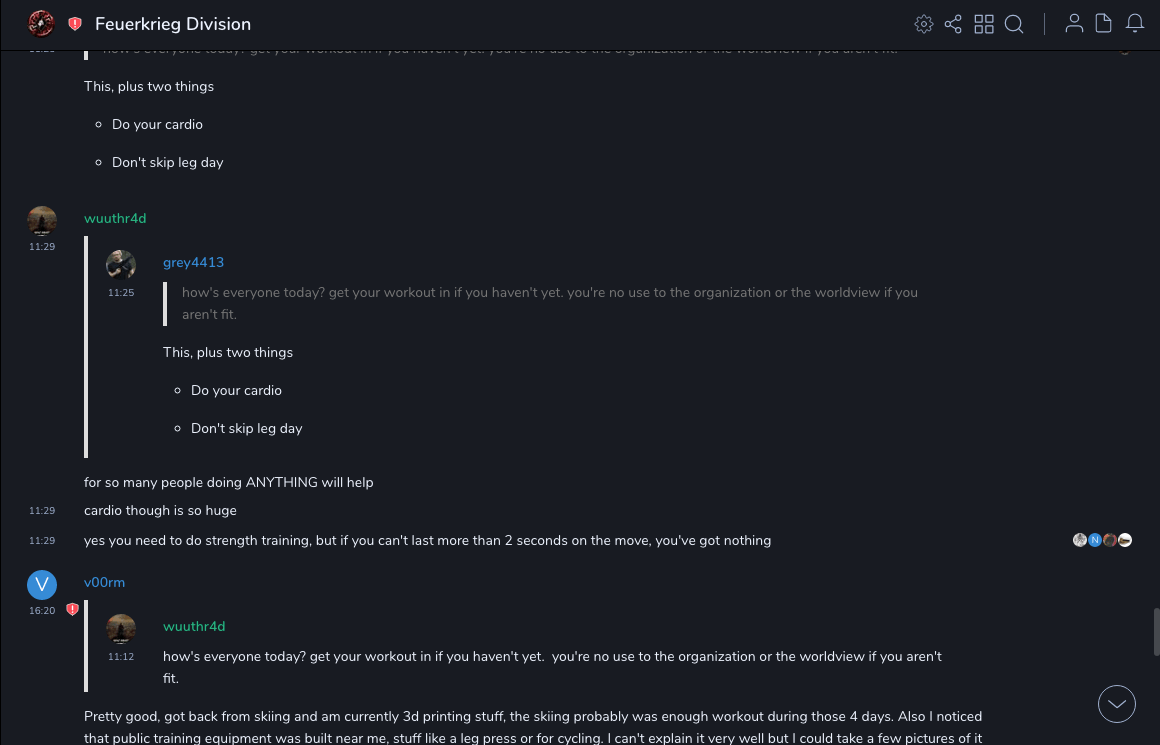1160x745 pixels.
Task: Open the Feuerkrieg Division room title
Action: tap(173, 24)
